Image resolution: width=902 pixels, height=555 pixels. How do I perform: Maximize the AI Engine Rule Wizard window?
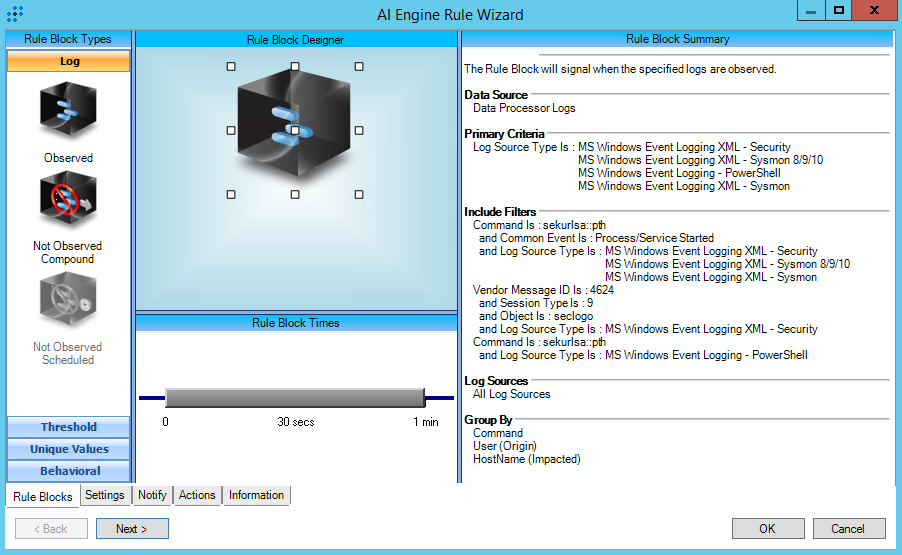tap(839, 11)
